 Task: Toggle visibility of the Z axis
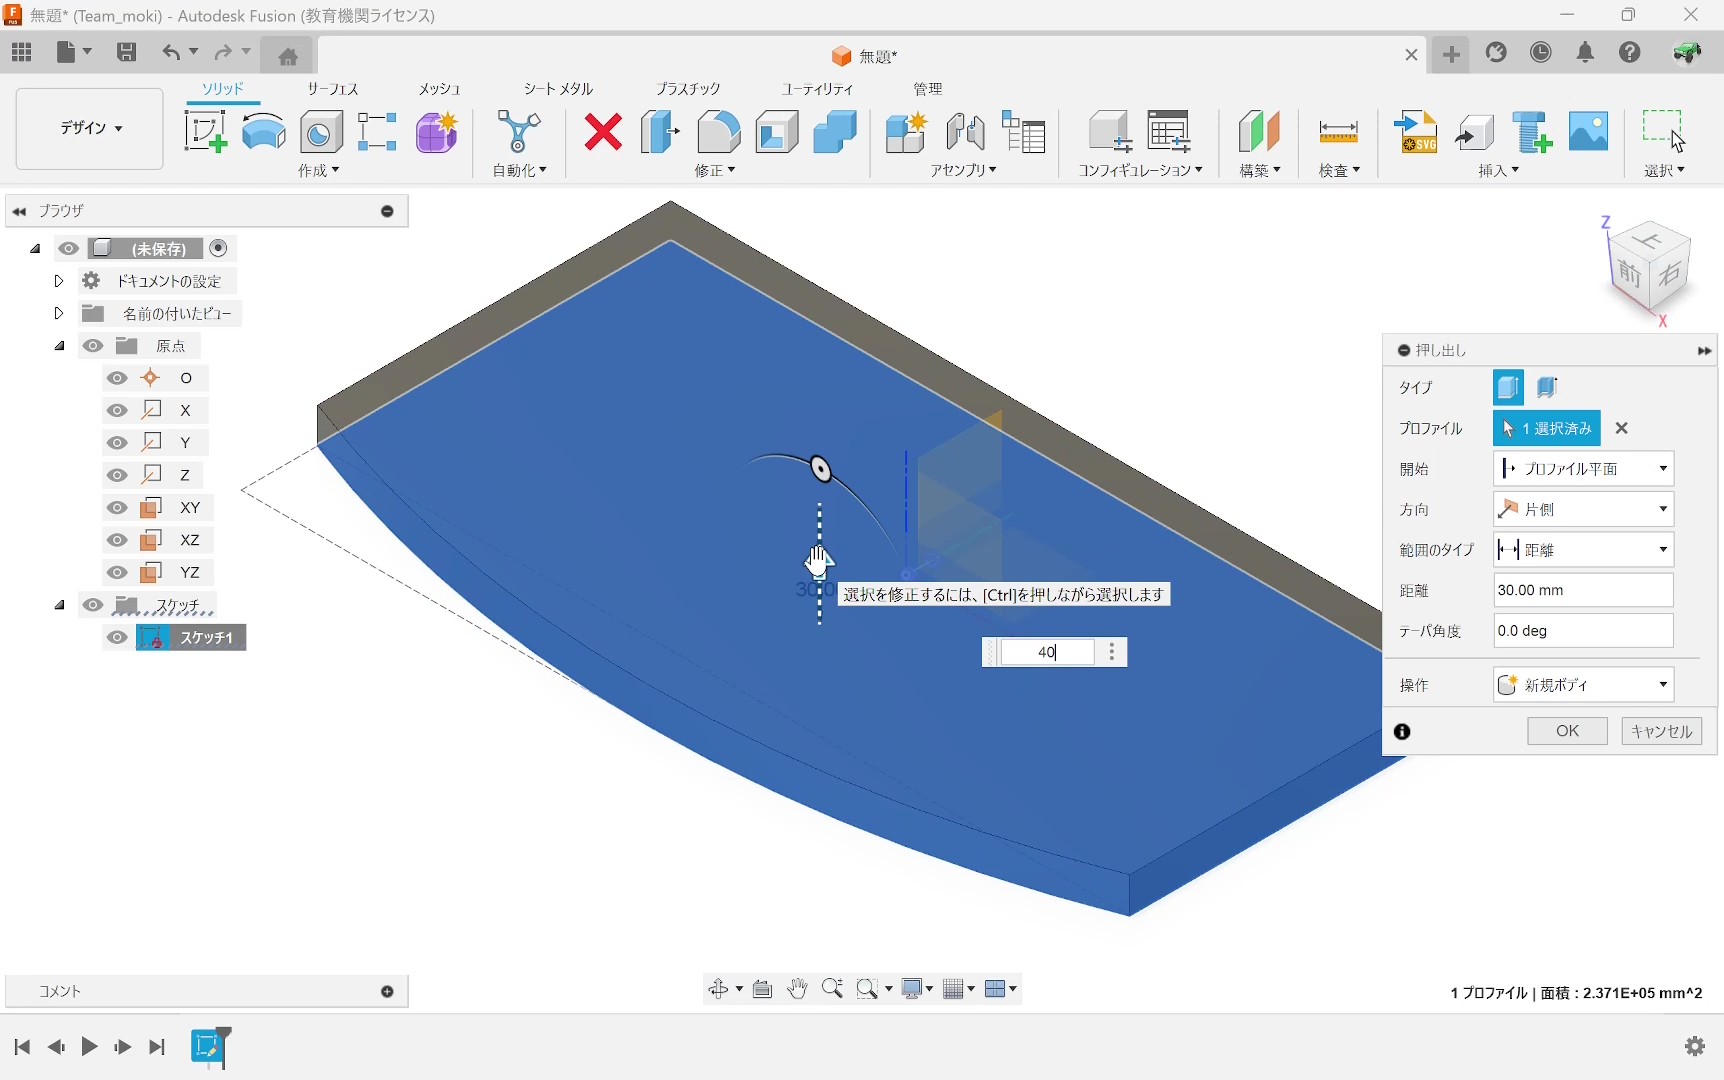tap(117, 475)
